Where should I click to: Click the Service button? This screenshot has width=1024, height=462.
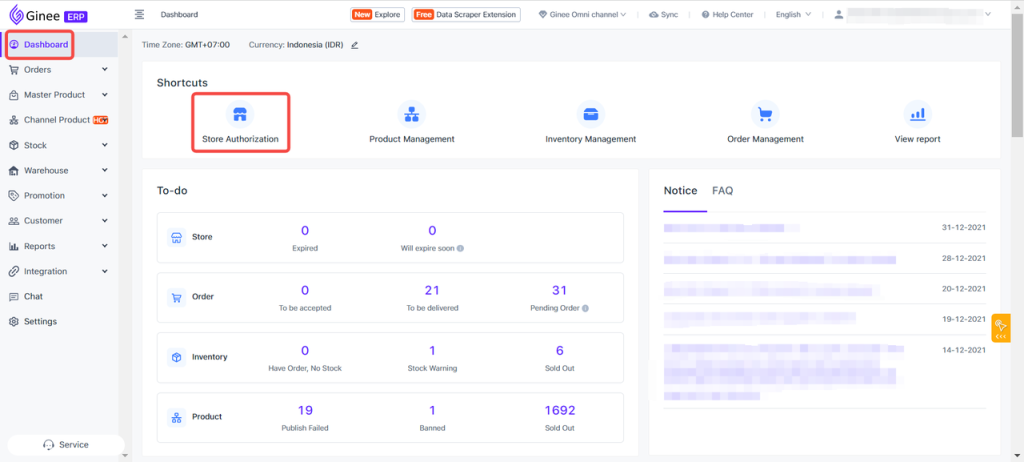66,444
